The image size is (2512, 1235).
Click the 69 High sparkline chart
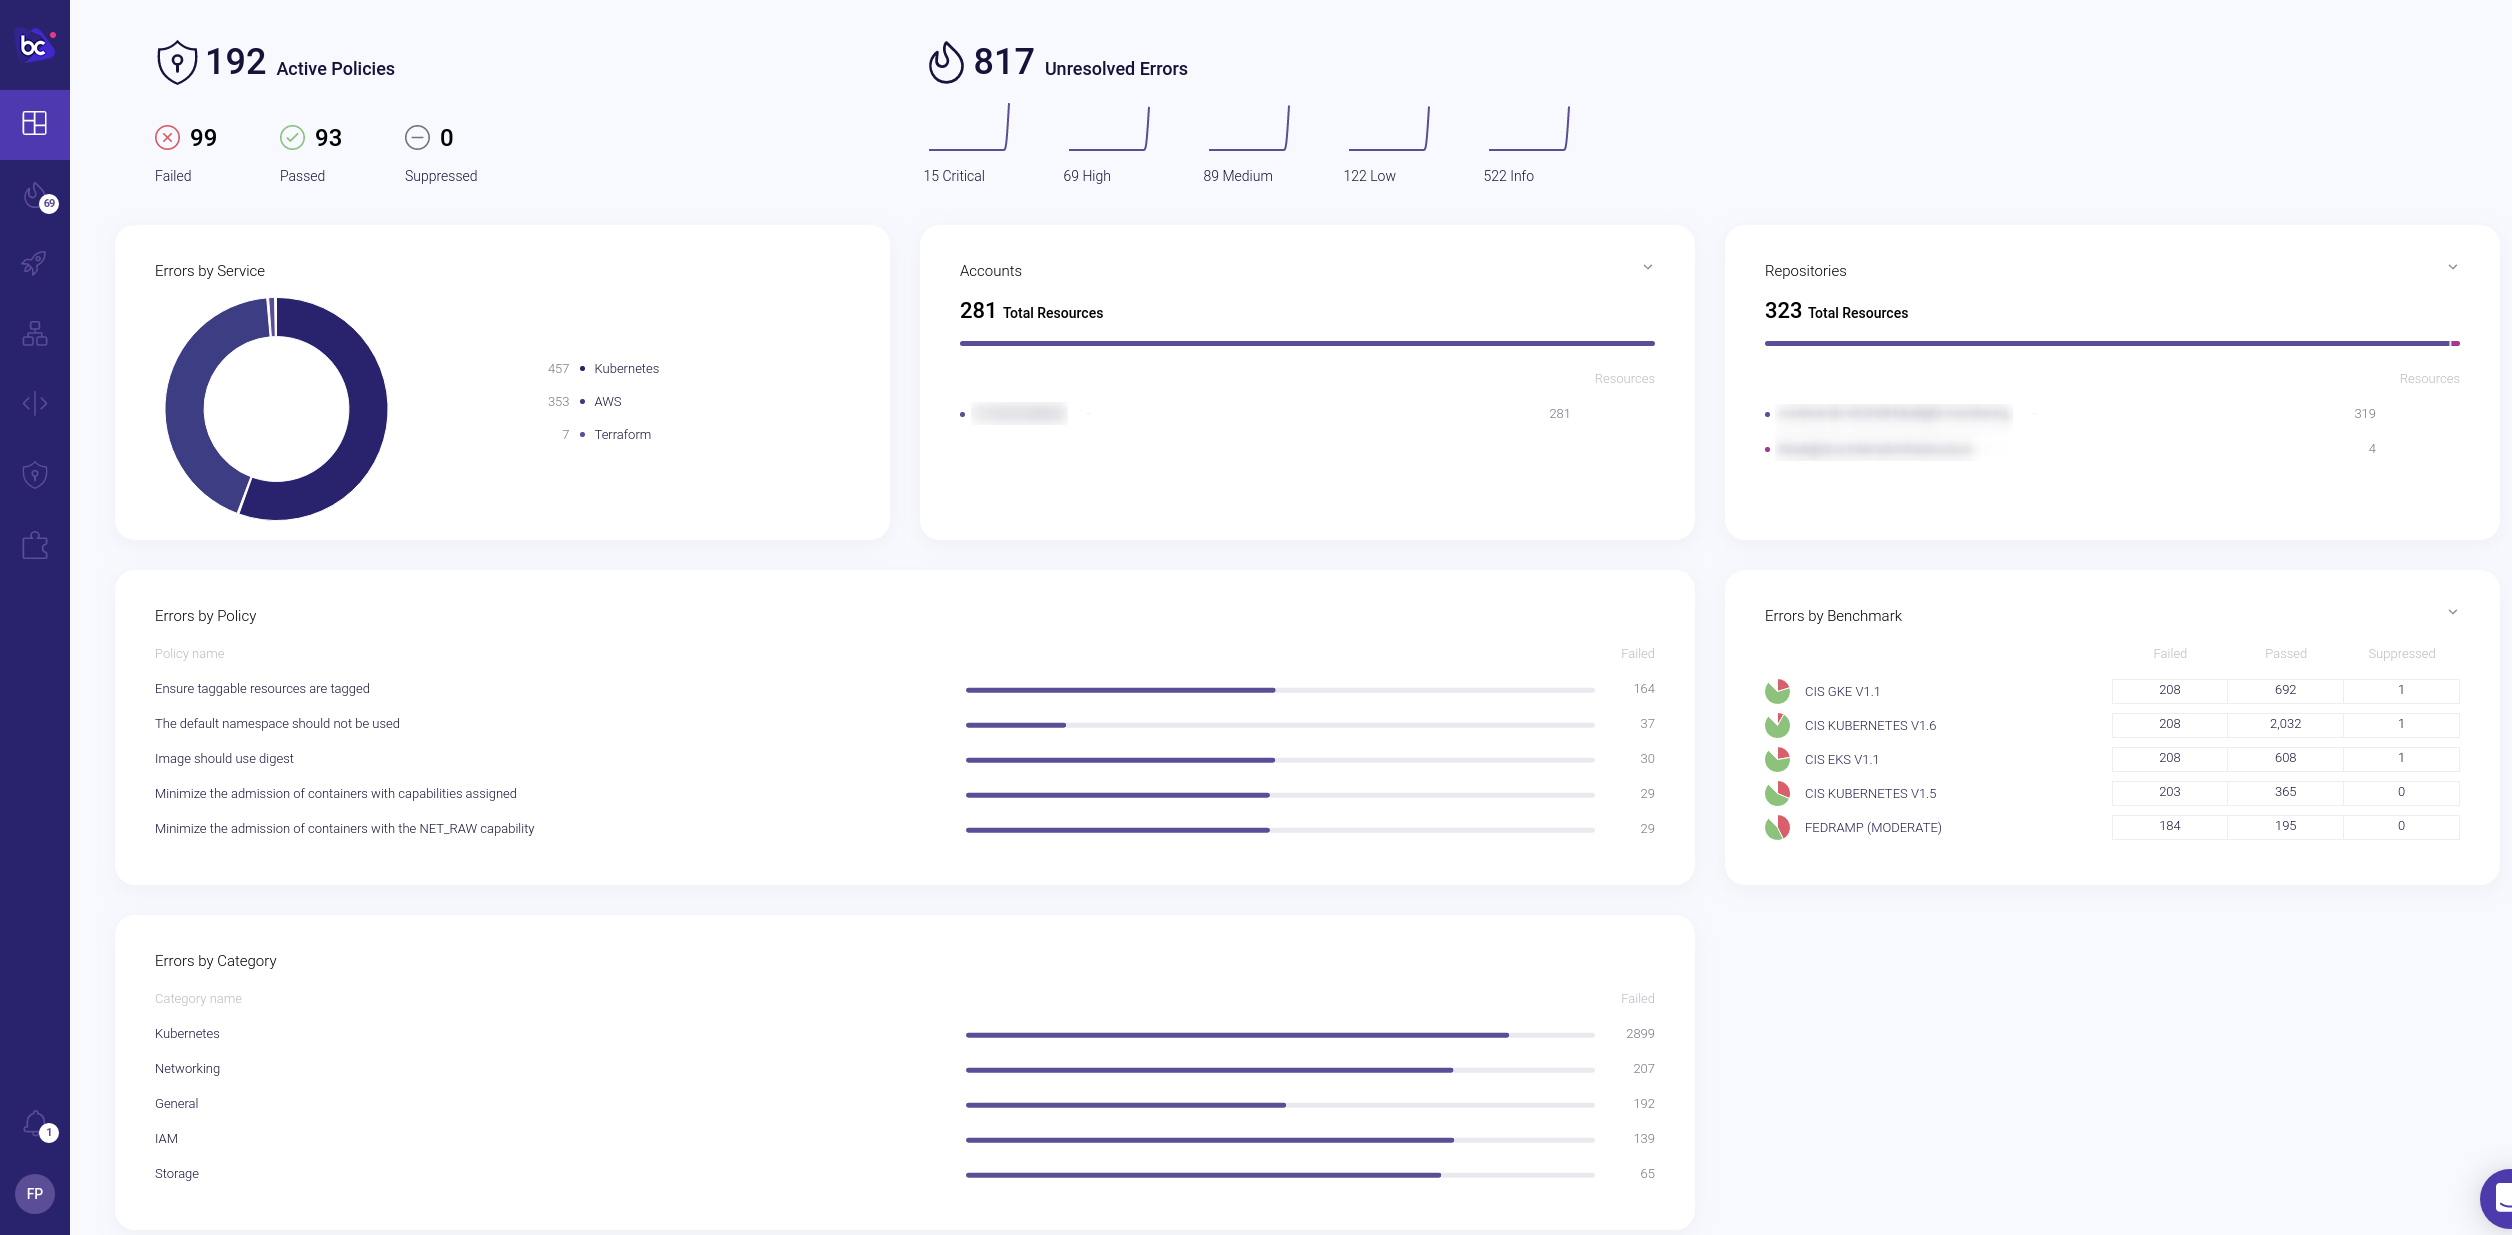1109,127
